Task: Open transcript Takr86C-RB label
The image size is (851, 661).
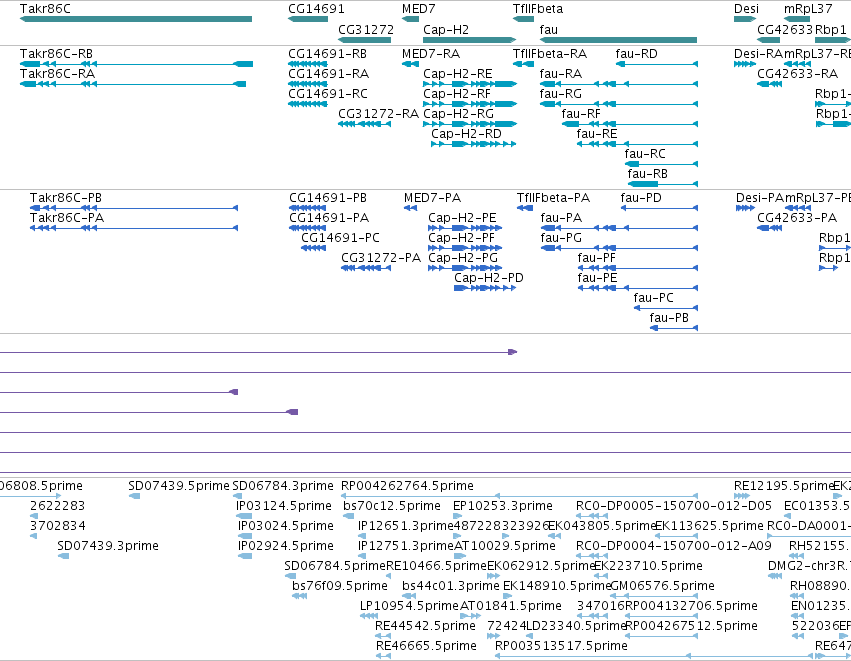Action: click(x=56, y=54)
